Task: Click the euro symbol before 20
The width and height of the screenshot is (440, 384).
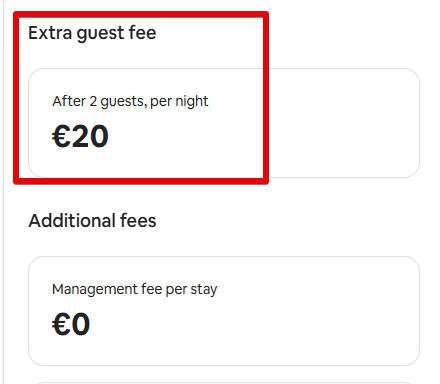Action: tap(61, 136)
